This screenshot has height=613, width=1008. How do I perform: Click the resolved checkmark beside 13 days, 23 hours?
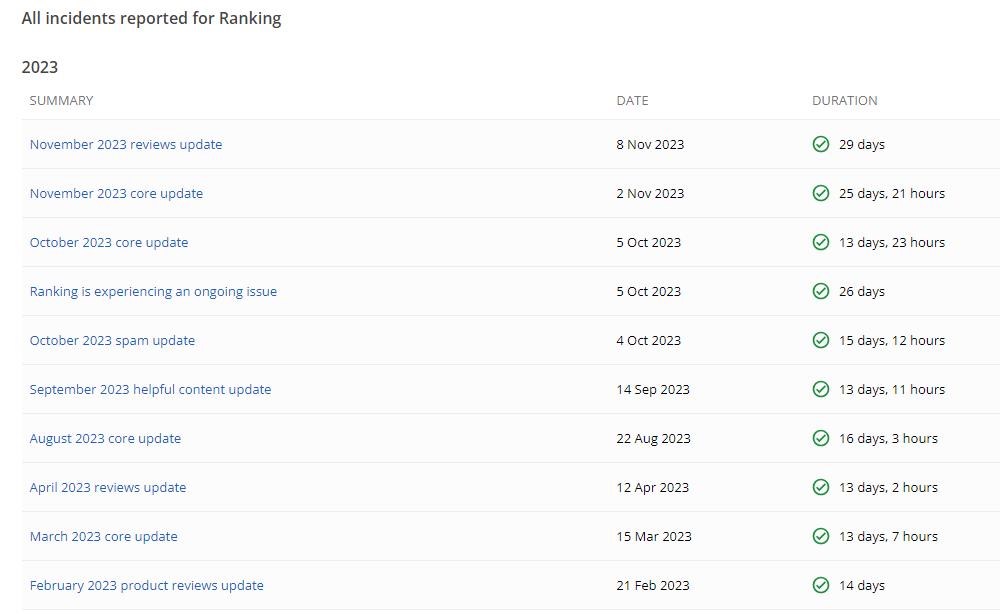coord(821,242)
